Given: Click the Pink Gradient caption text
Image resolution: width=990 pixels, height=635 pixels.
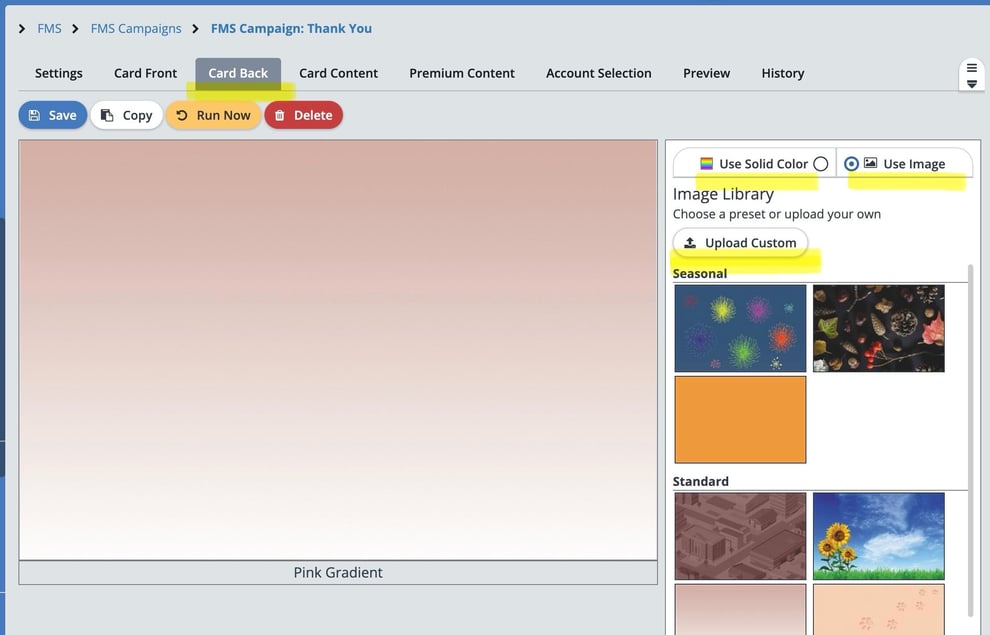Looking at the screenshot, I should 338,573.
